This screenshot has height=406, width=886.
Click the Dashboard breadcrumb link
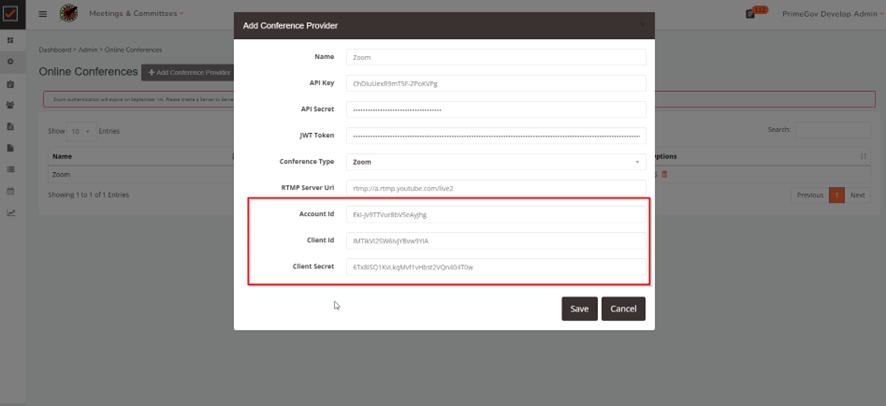pos(55,50)
